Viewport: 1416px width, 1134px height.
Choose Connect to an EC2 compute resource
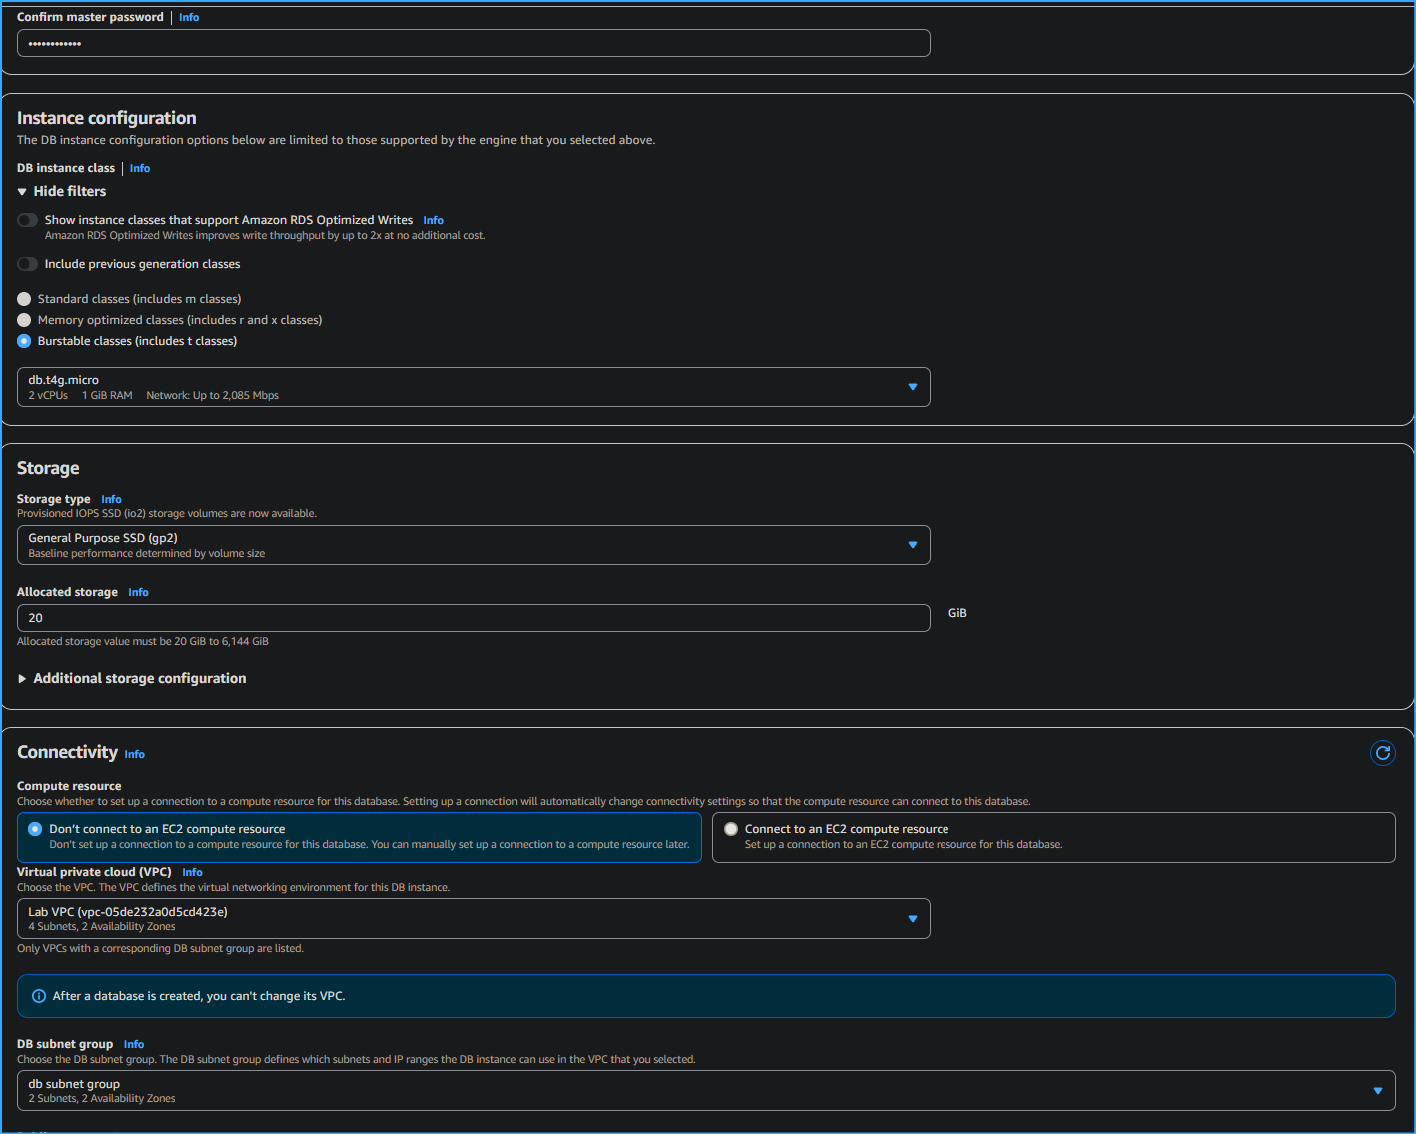pyautogui.click(x=731, y=828)
